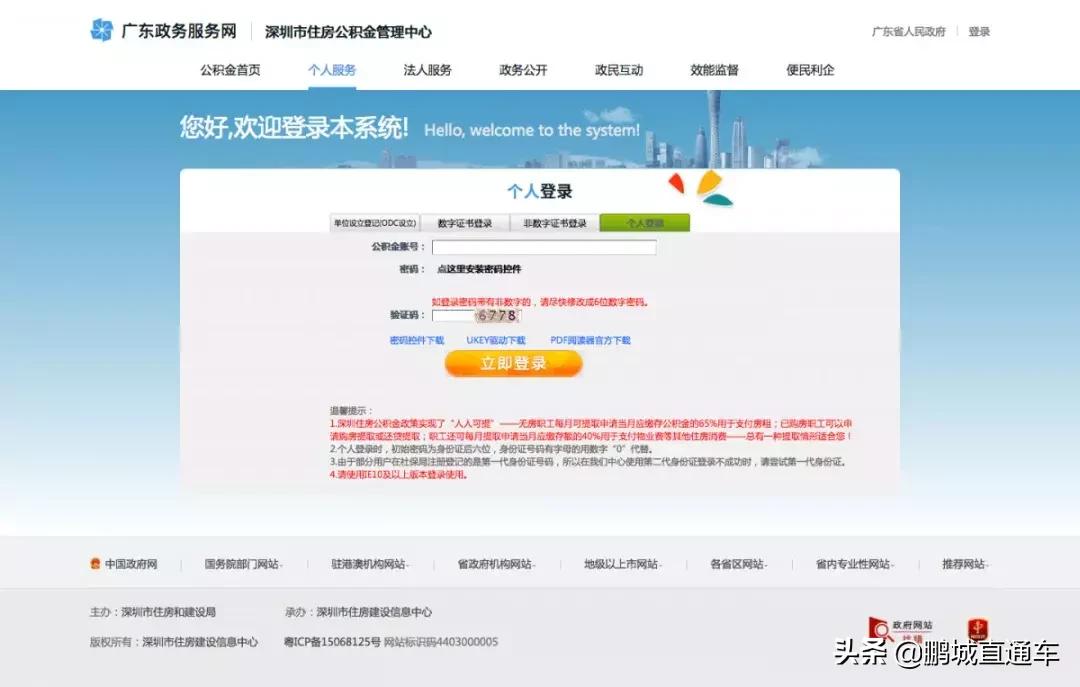
Task: Open the 推荐网站 dropdown
Action: pos(961,563)
